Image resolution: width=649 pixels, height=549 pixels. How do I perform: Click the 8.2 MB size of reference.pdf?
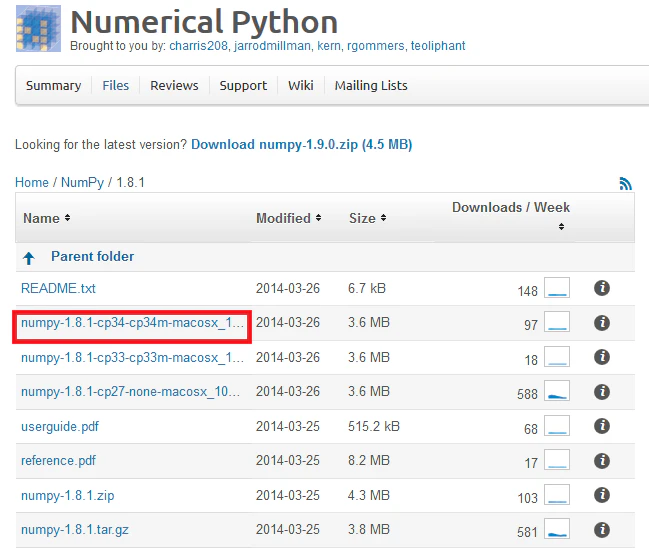[369, 460]
